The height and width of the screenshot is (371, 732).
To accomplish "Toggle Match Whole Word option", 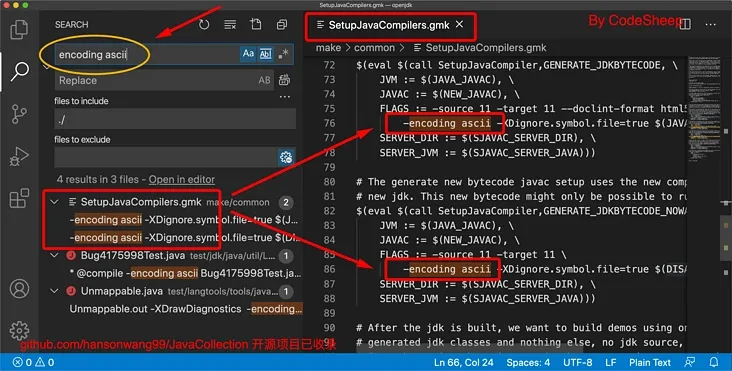I will point(266,54).
